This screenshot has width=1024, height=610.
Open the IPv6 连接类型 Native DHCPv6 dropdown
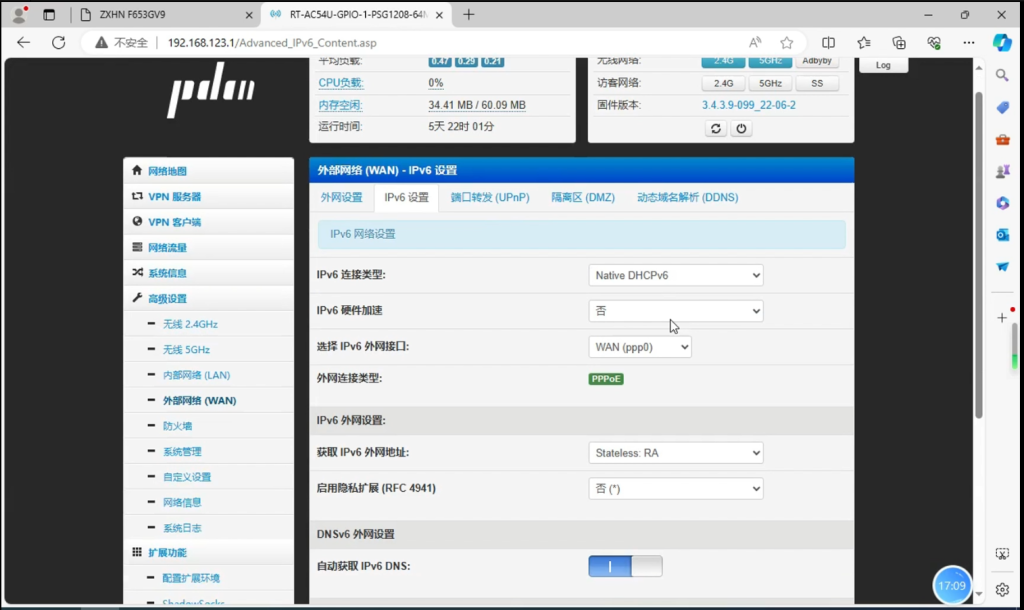[676, 275]
